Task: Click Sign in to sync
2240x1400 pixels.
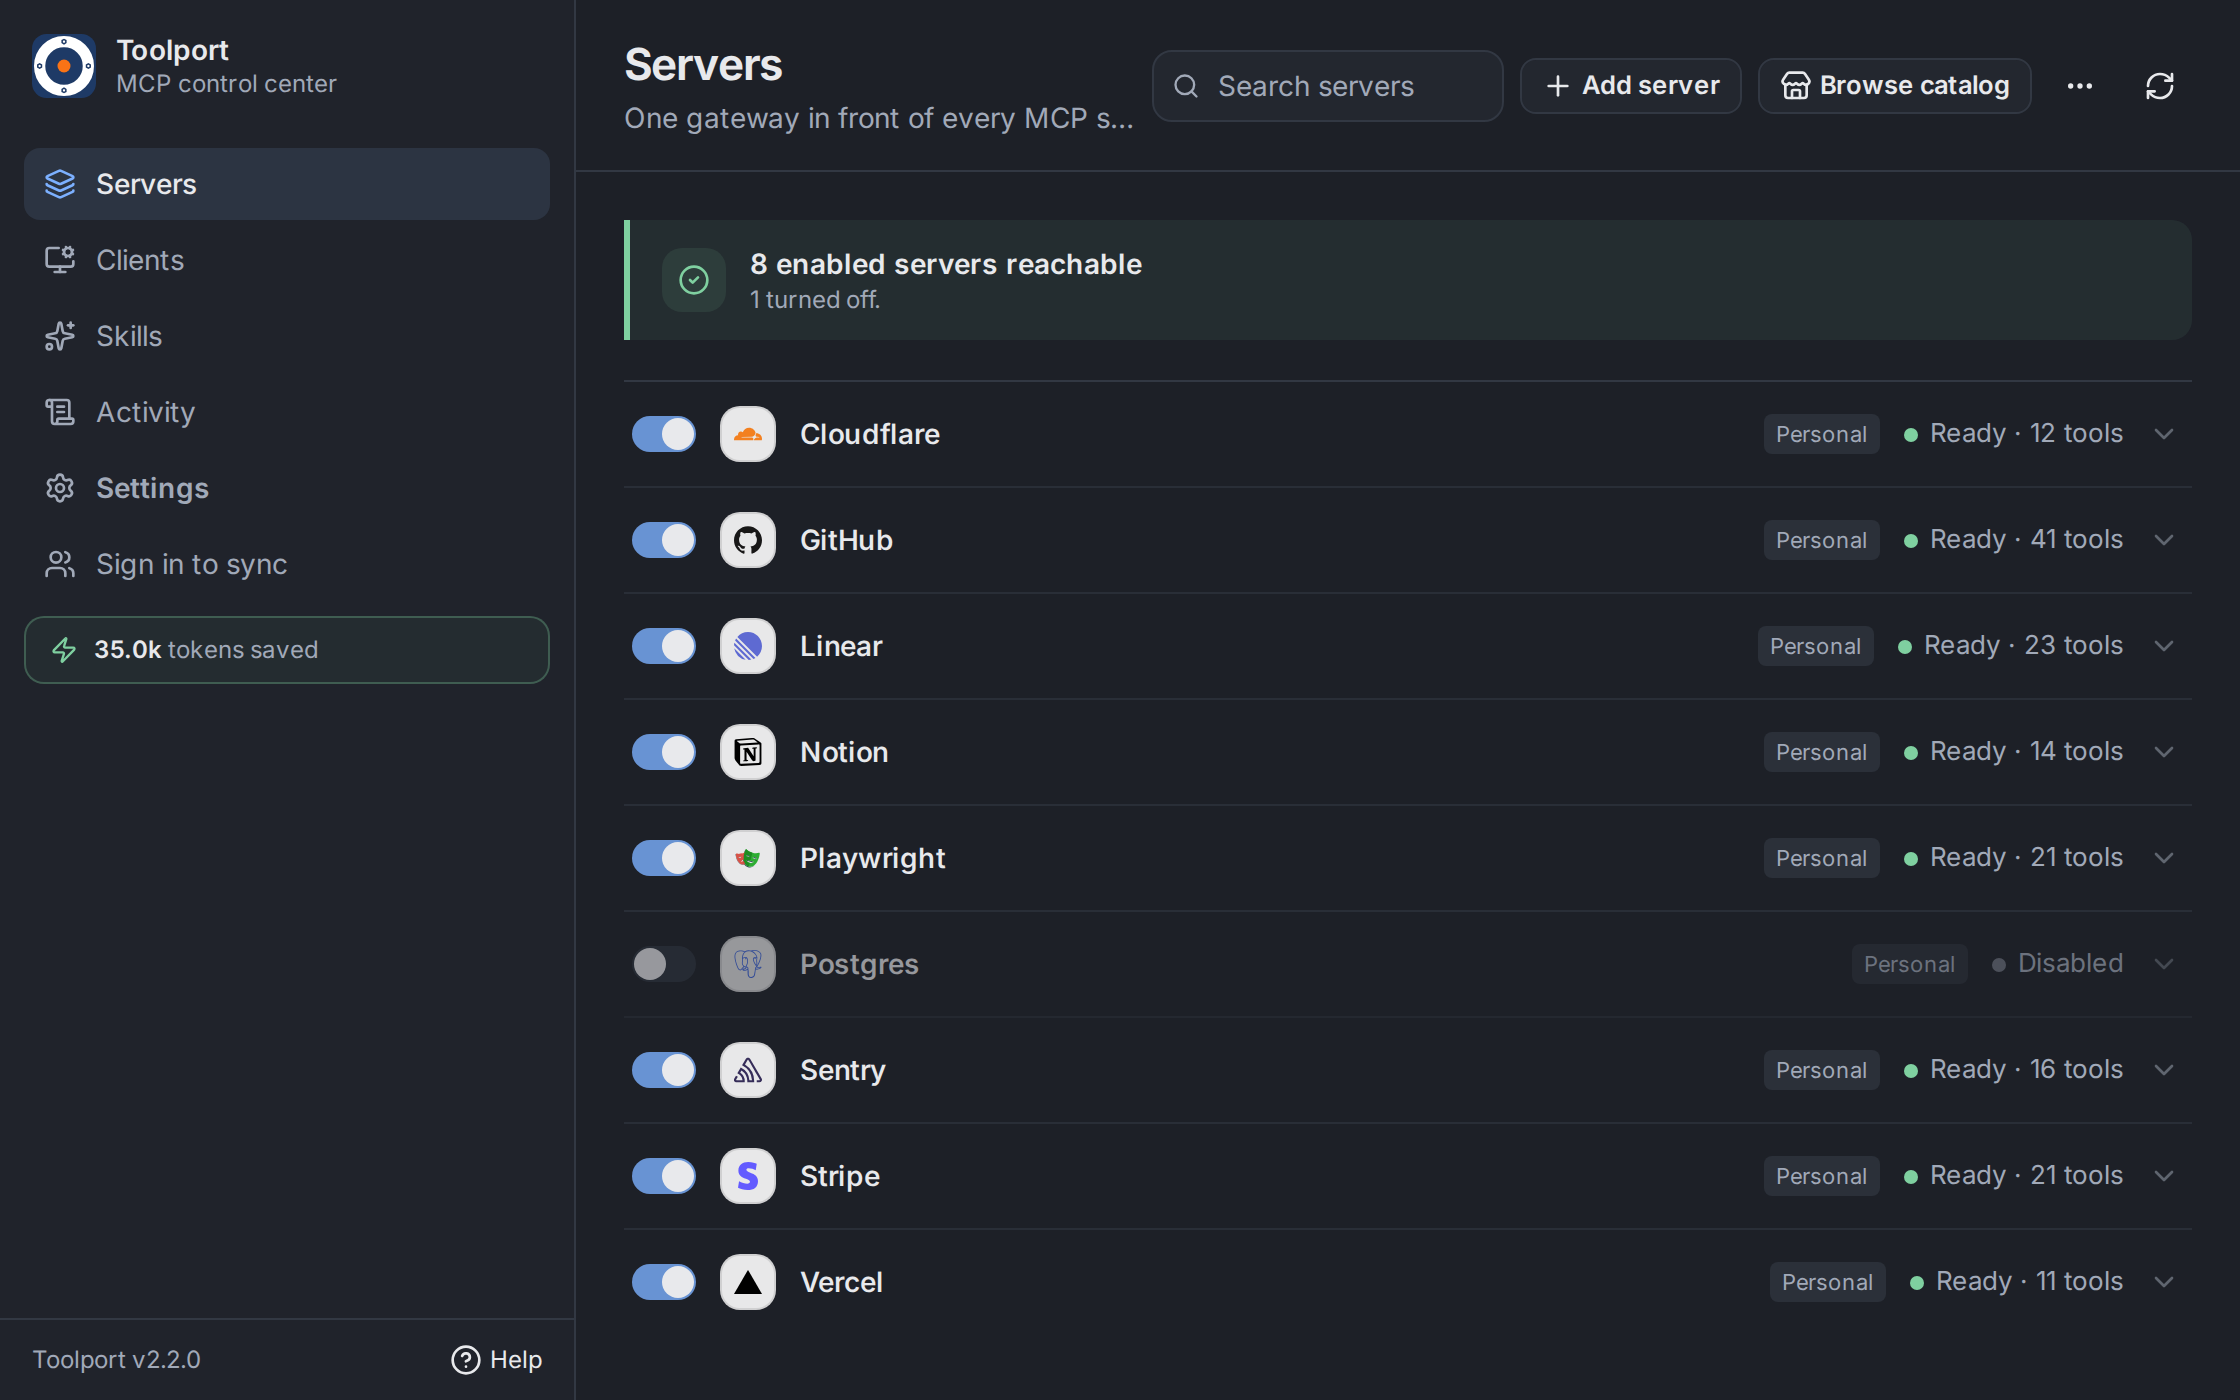Action: coord(287,564)
